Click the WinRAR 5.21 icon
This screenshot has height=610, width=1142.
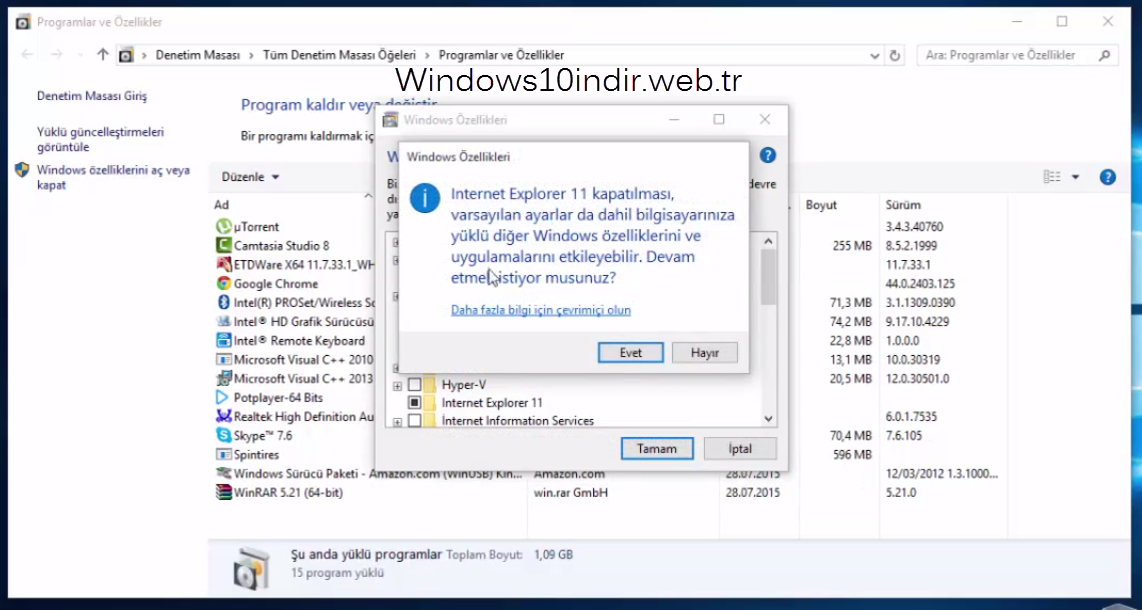point(224,492)
